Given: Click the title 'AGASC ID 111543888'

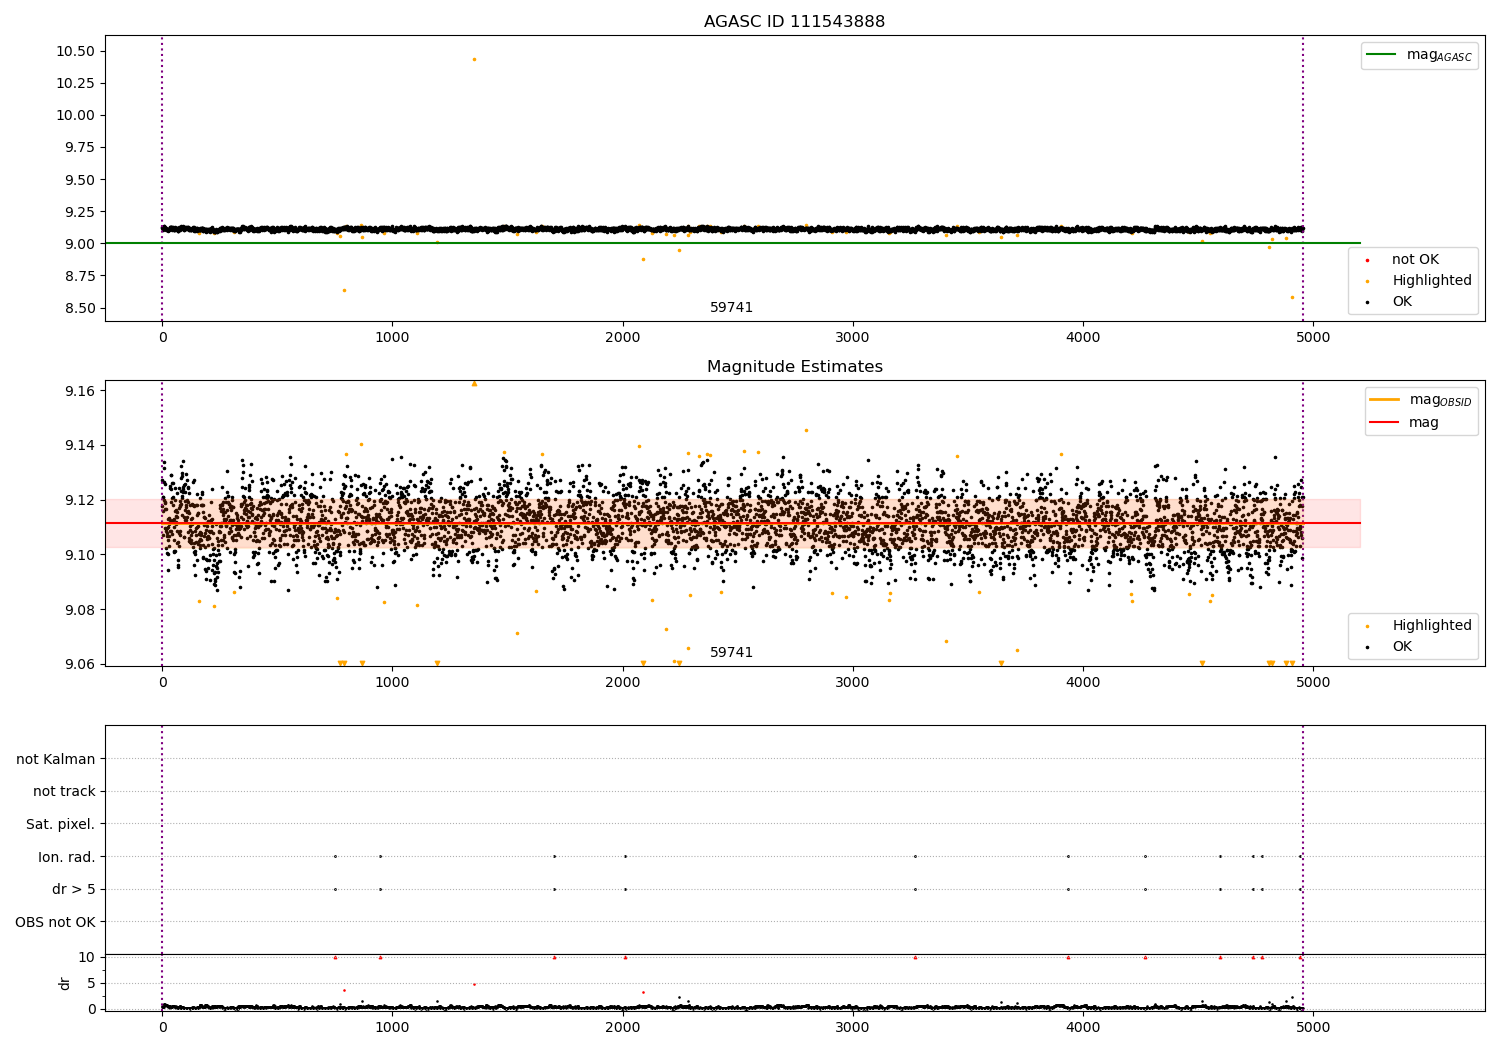Looking at the screenshot, I should [x=794, y=22].
